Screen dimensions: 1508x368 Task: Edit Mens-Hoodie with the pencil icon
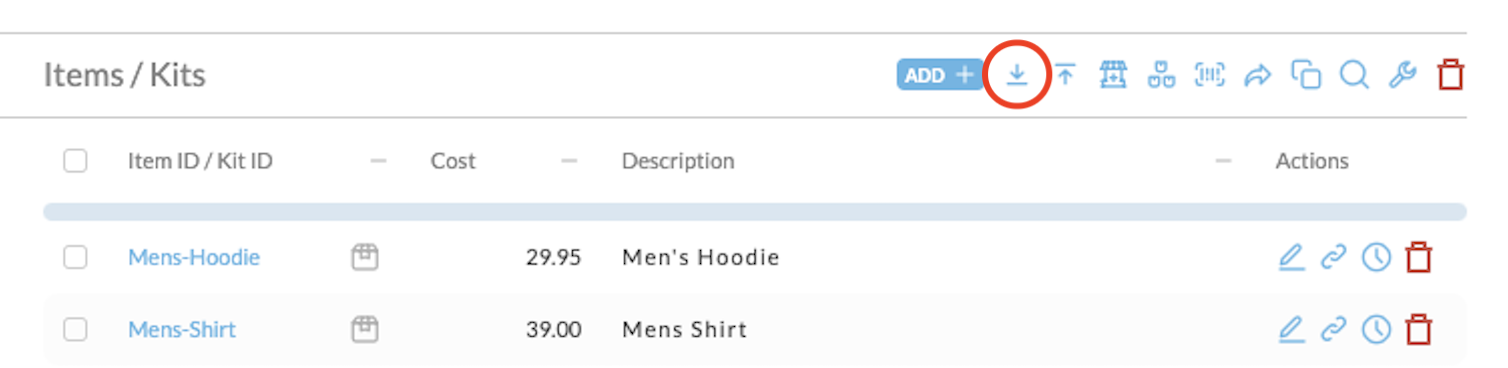pyautogui.click(x=1292, y=258)
